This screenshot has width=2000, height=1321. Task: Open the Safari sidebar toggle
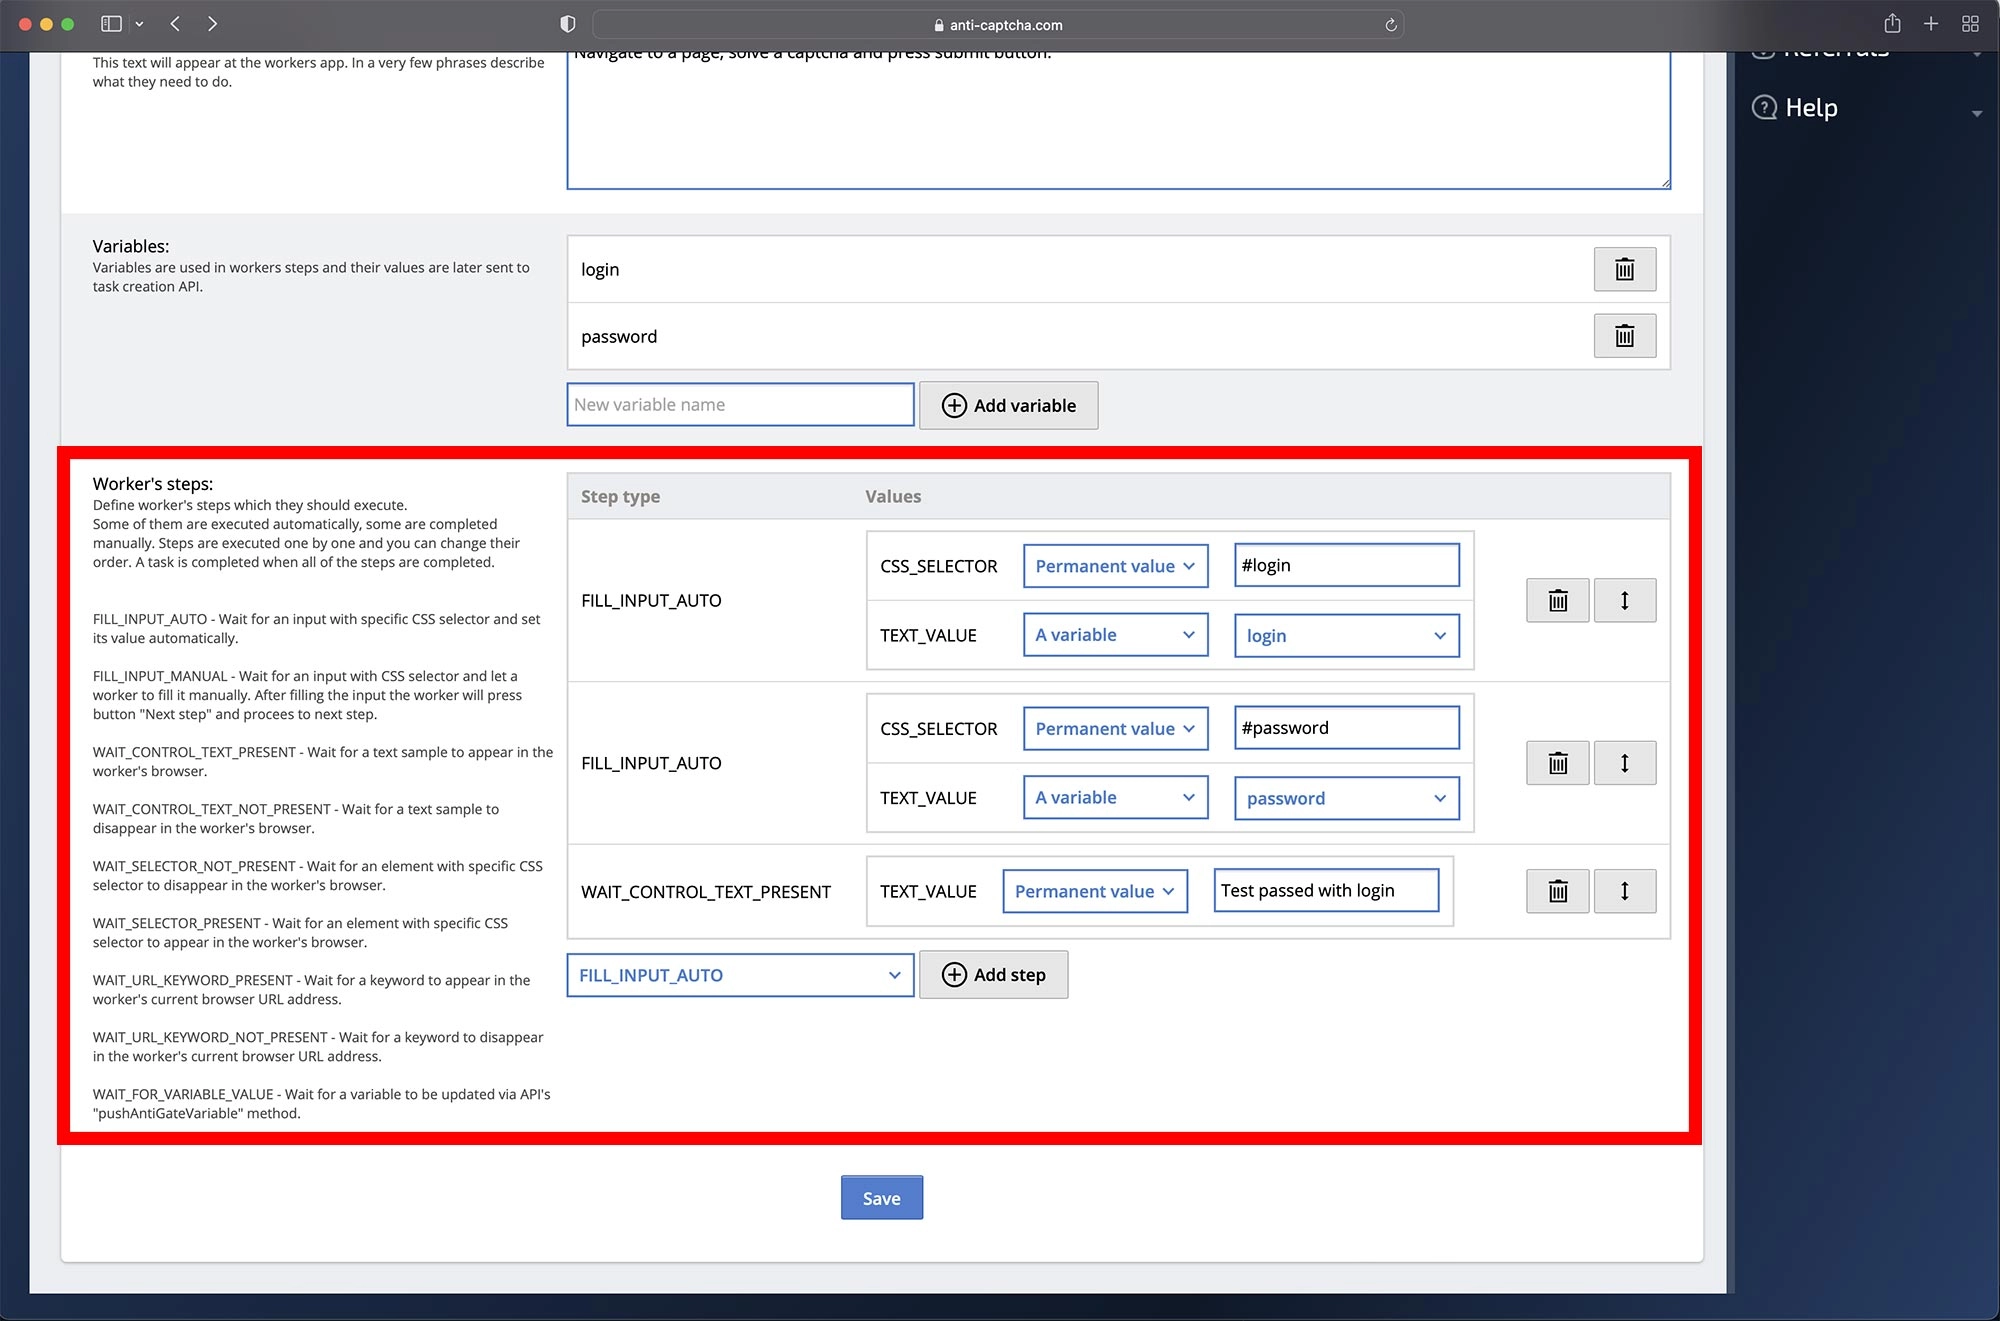click(x=111, y=24)
